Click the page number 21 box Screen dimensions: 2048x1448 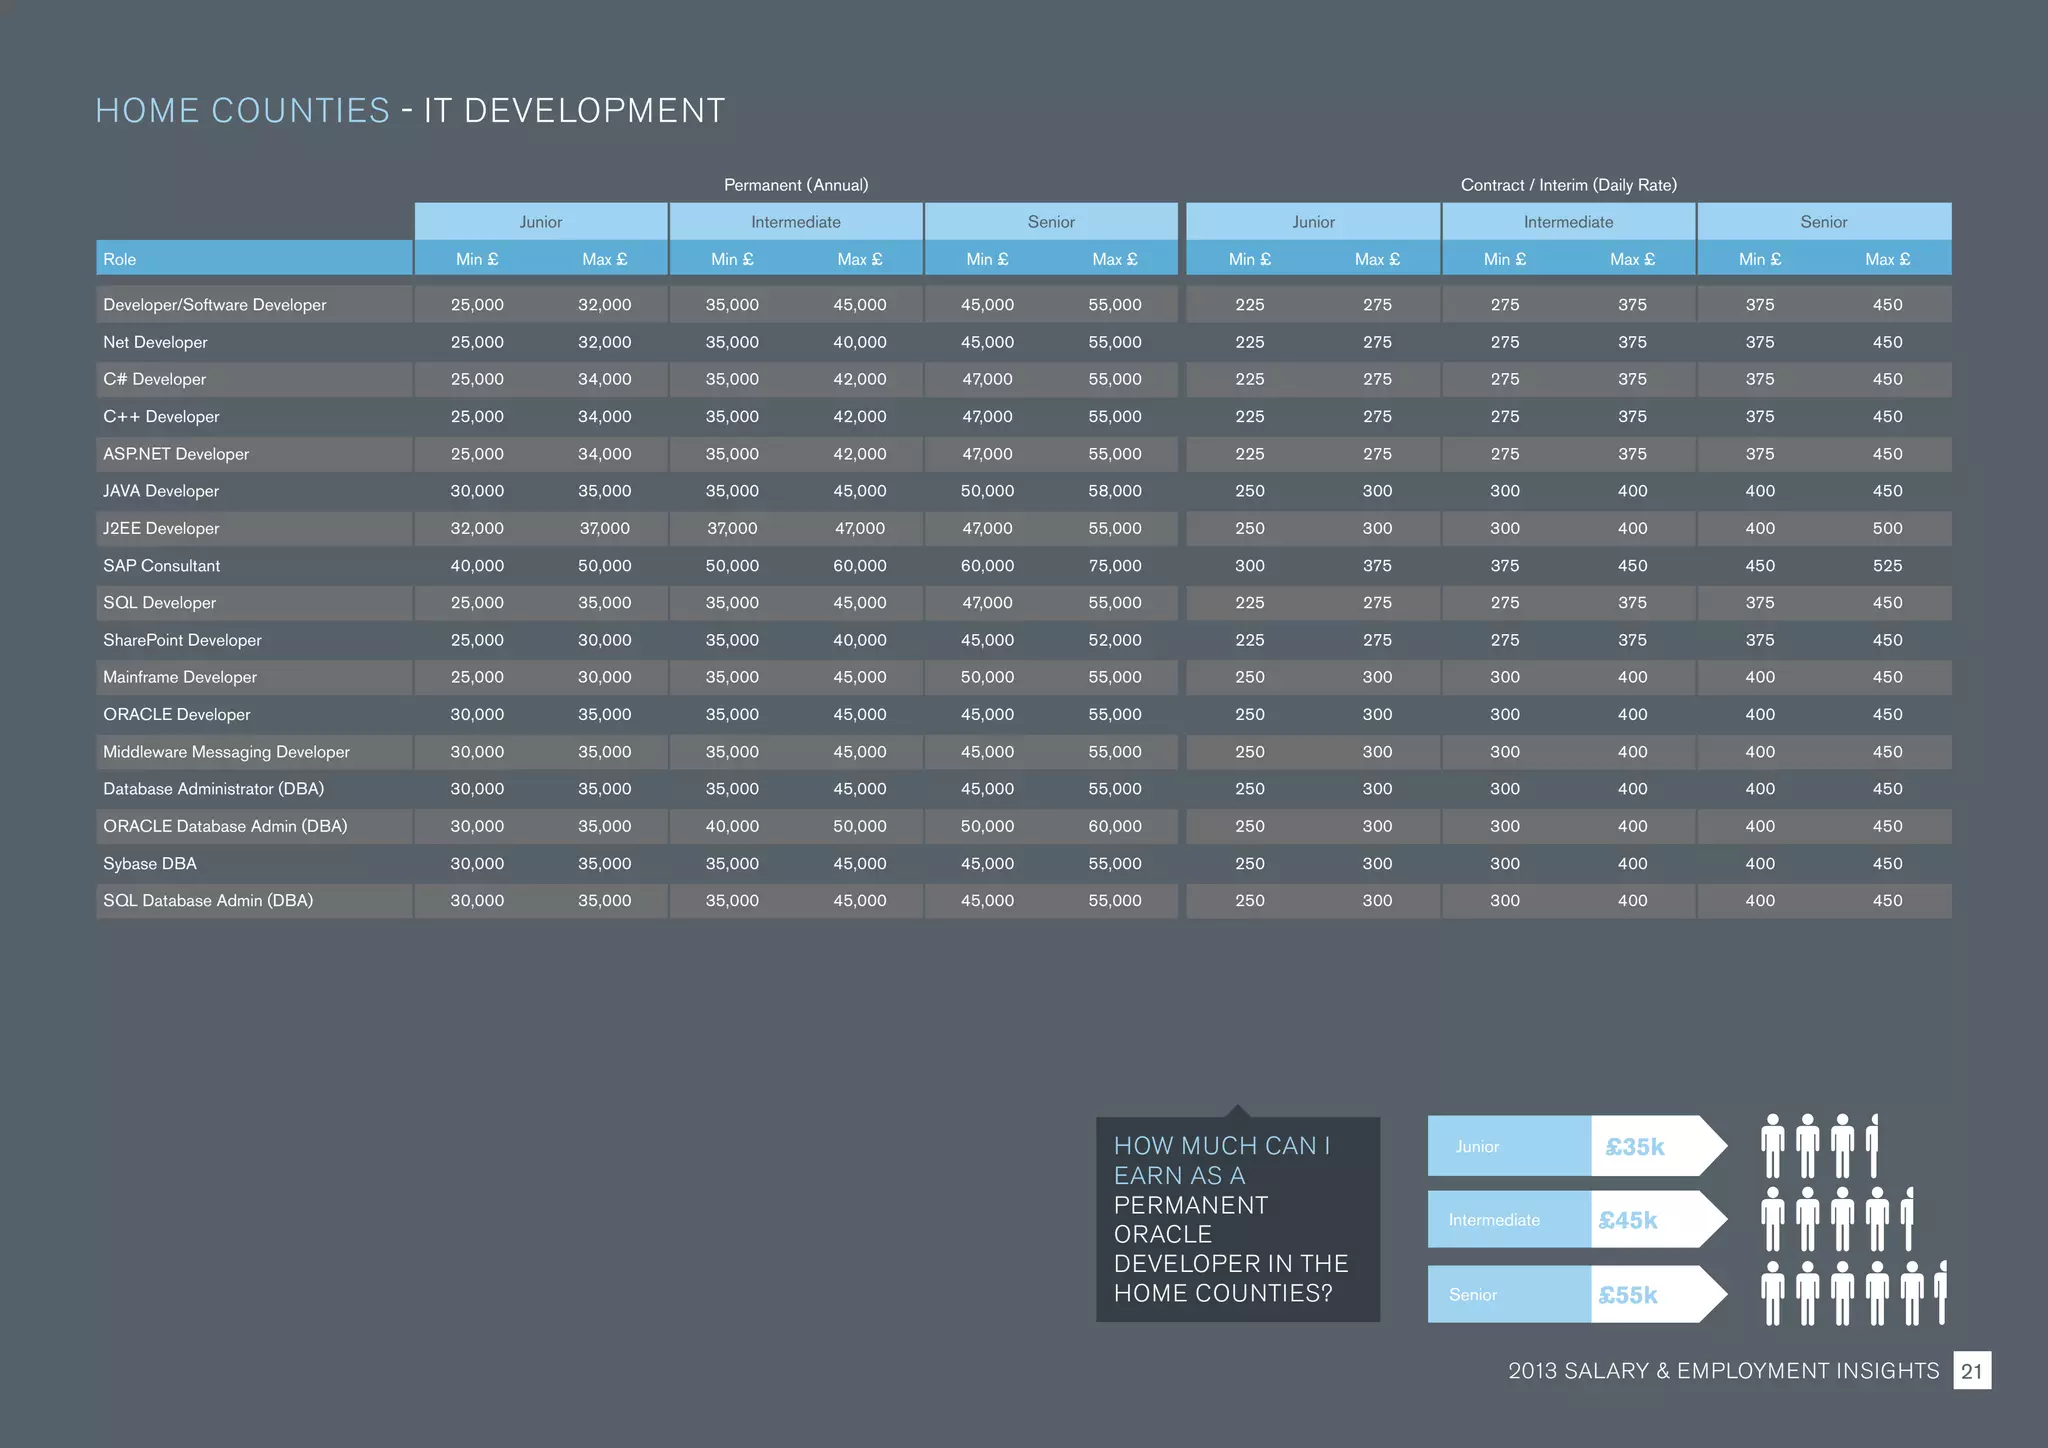click(1971, 1371)
